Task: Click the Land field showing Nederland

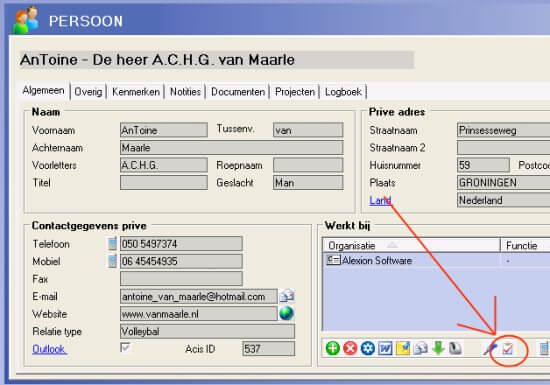Action: [x=504, y=200]
